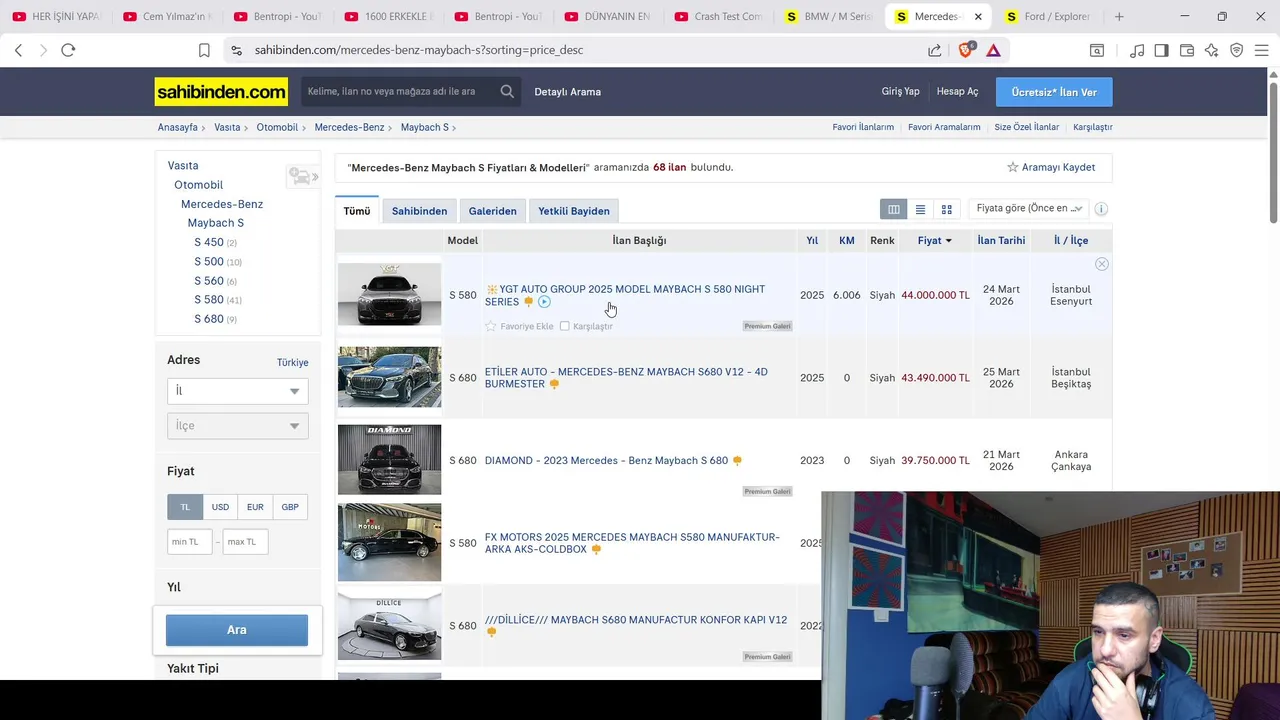Switch to the Ford / Explorer browser tab

coord(1048,17)
